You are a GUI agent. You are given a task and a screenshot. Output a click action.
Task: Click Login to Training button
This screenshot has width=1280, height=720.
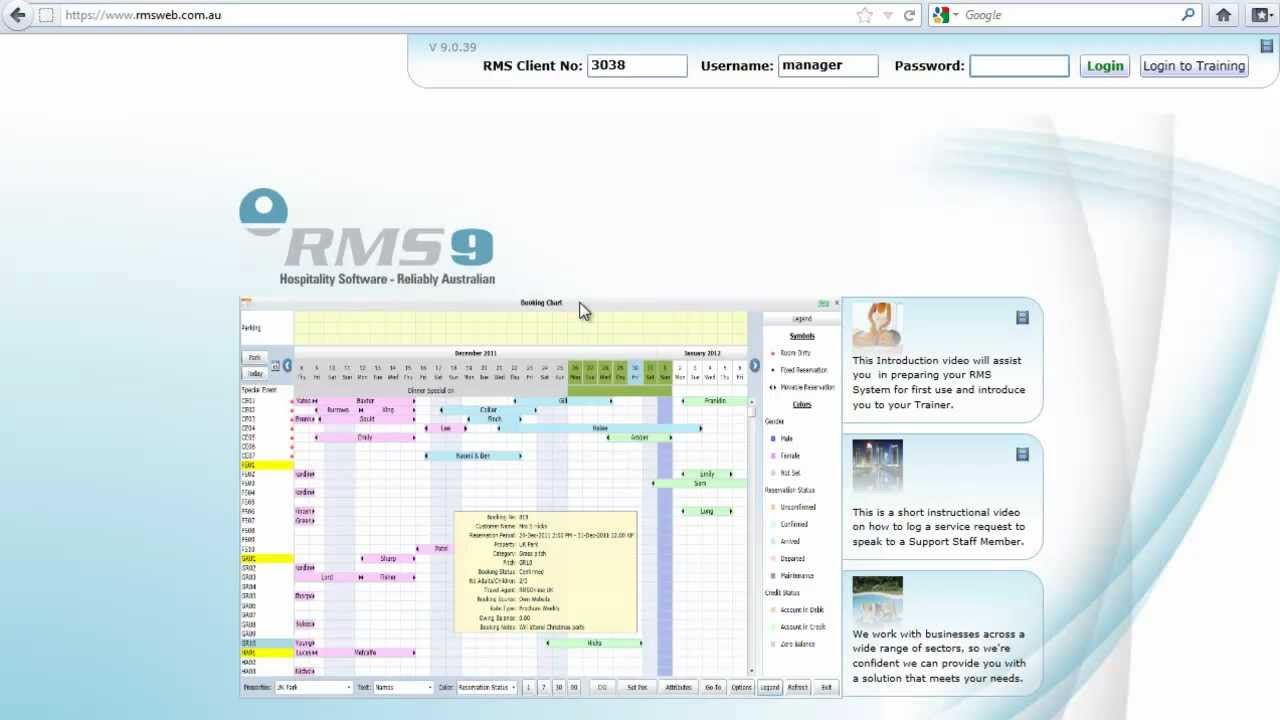pos(1194,66)
